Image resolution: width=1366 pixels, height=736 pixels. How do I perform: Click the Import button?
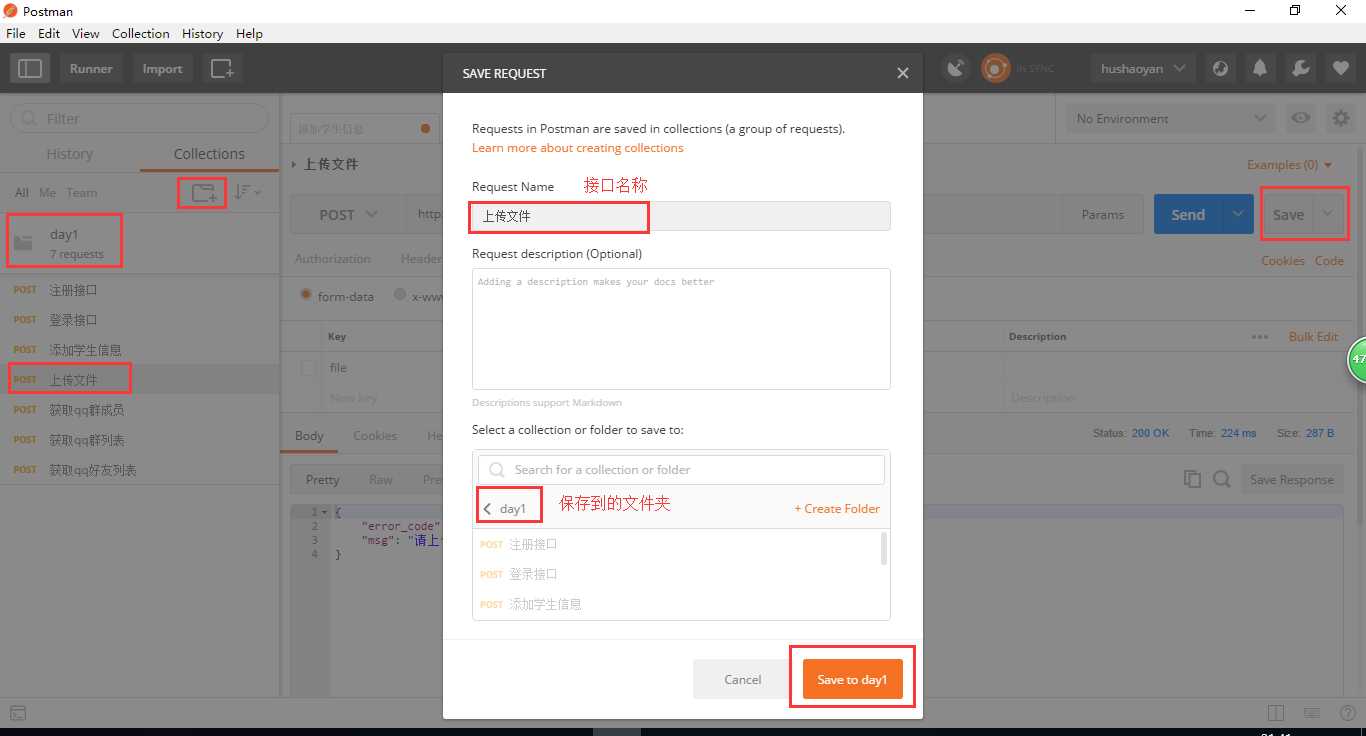click(x=162, y=69)
